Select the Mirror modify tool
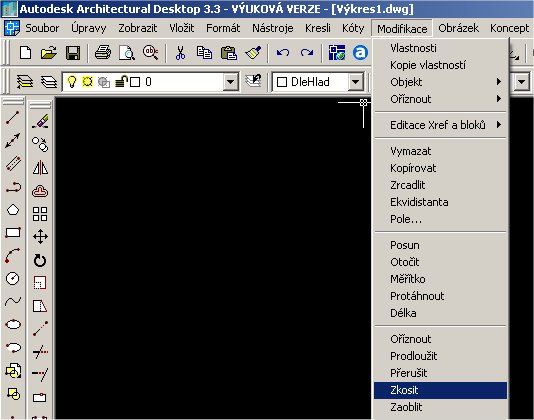The image size is (534, 420). coord(40,168)
